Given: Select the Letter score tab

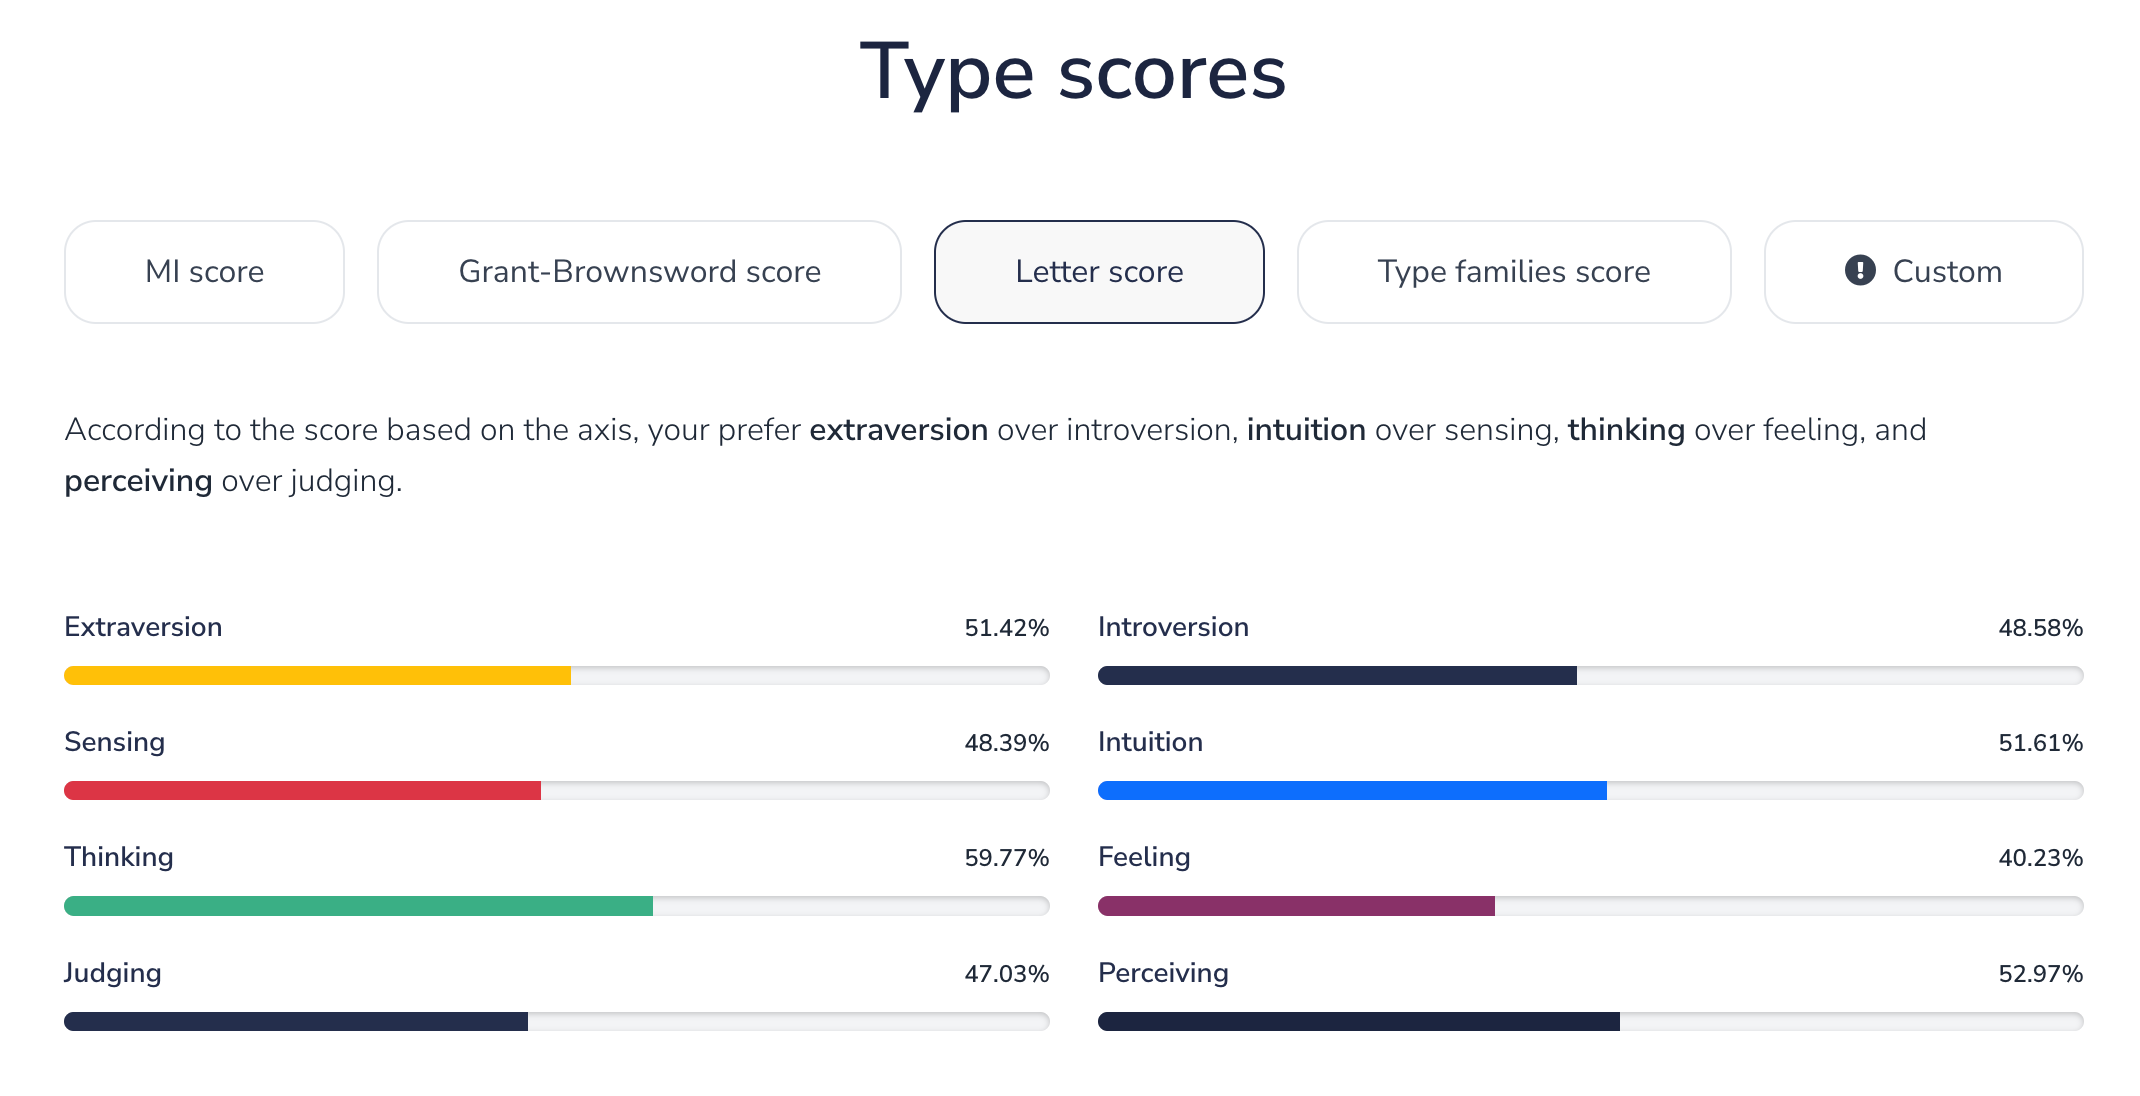Looking at the screenshot, I should click(x=1099, y=272).
